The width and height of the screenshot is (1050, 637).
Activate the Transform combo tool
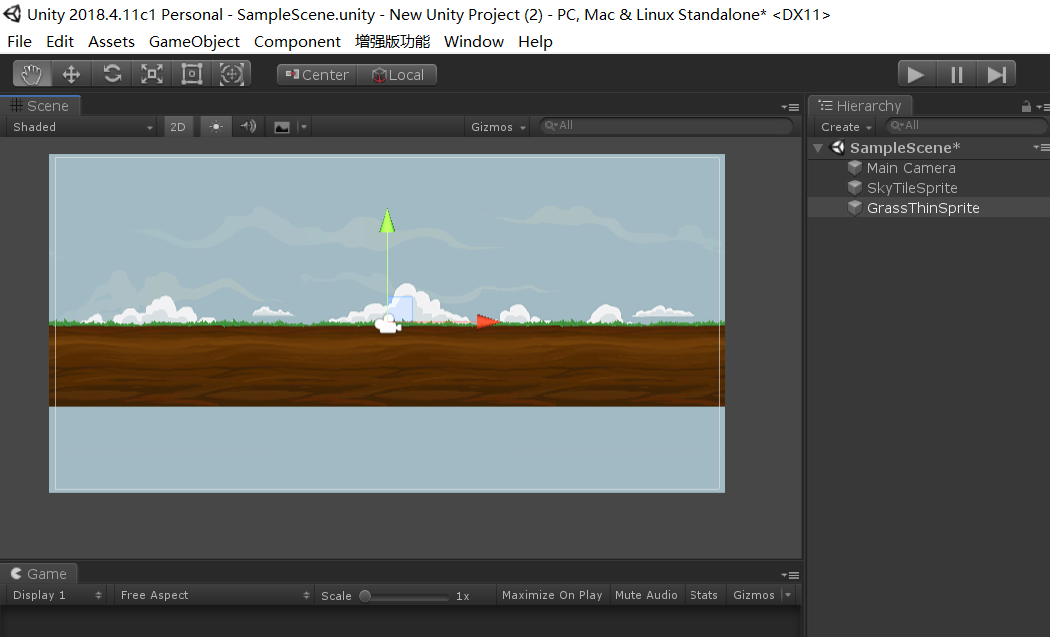pyautogui.click(x=230, y=73)
